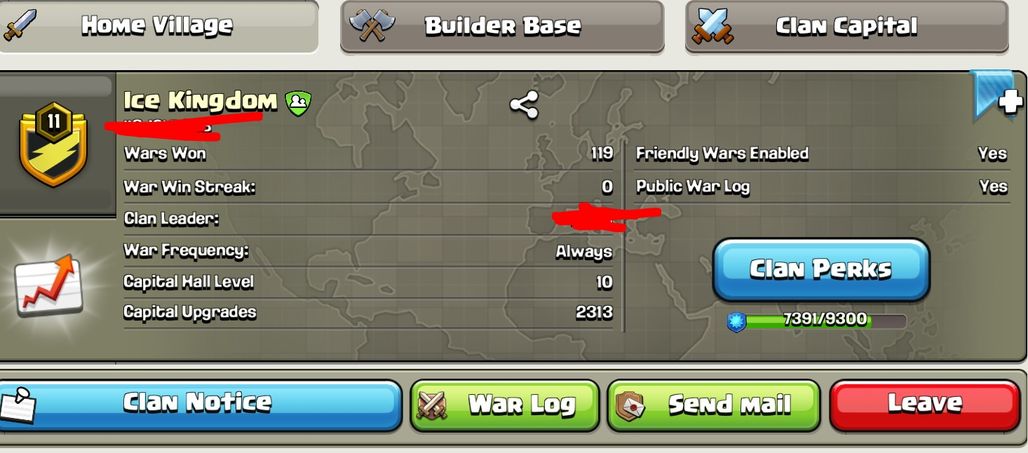
Task: Tap the share icon beside clan name
Action: click(524, 105)
